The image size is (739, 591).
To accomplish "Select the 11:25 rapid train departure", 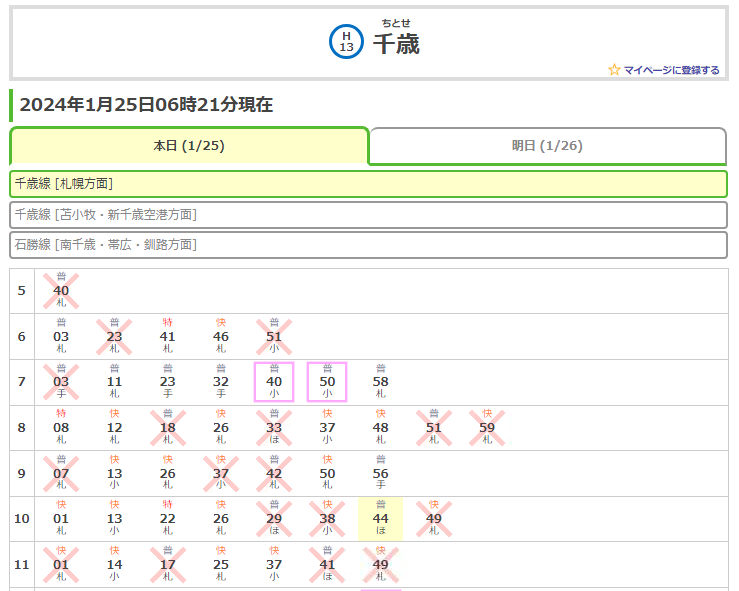I will (221, 565).
